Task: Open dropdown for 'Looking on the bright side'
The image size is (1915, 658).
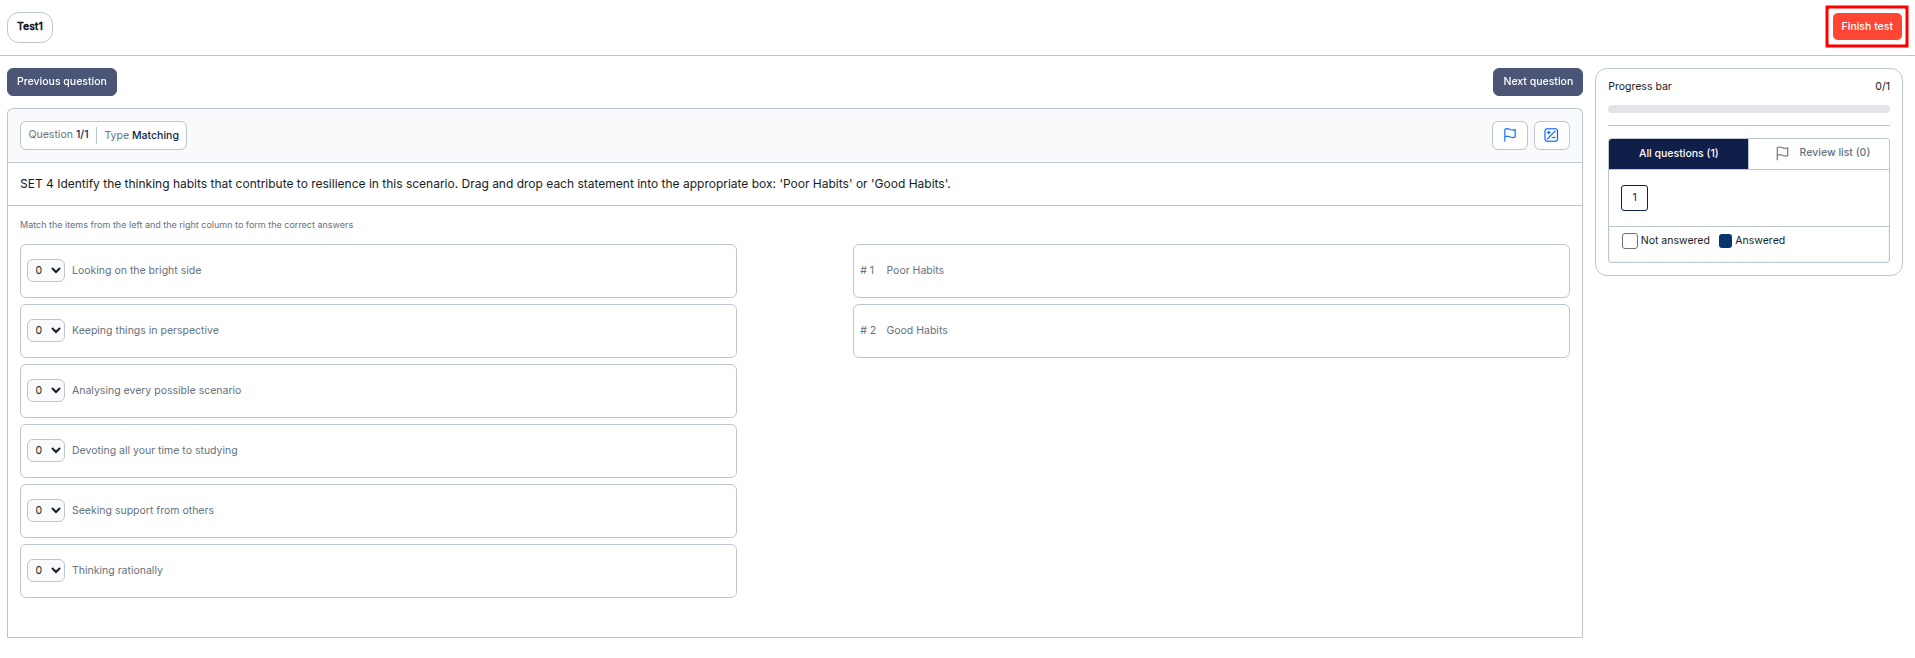Action: tap(46, 270)
